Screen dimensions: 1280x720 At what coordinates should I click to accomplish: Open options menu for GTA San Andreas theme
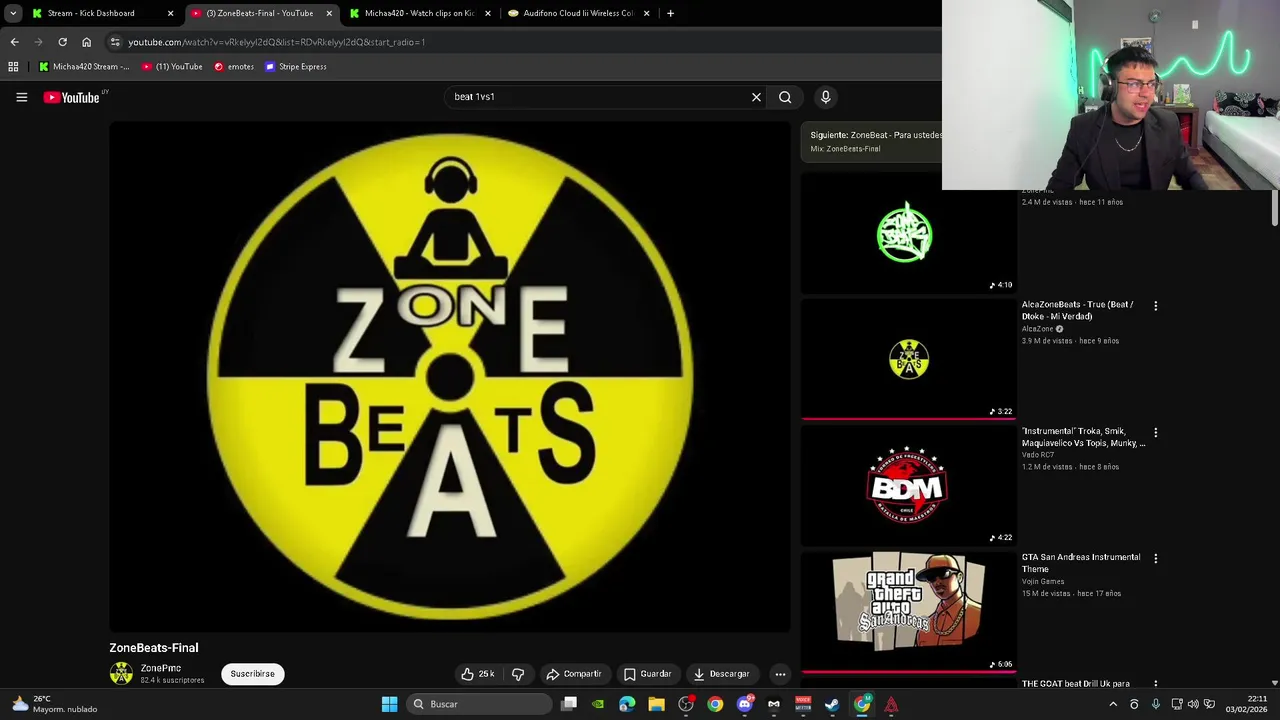pyautogui.click(x=1155, y=559)
